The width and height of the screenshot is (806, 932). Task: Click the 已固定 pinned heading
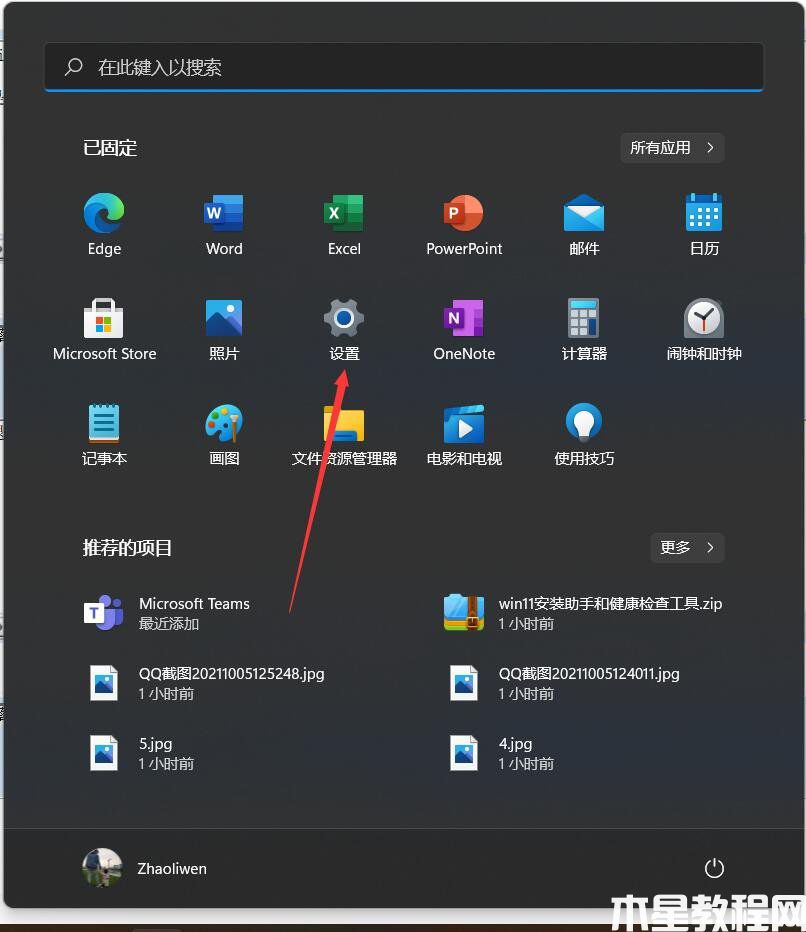coord(110,147)
